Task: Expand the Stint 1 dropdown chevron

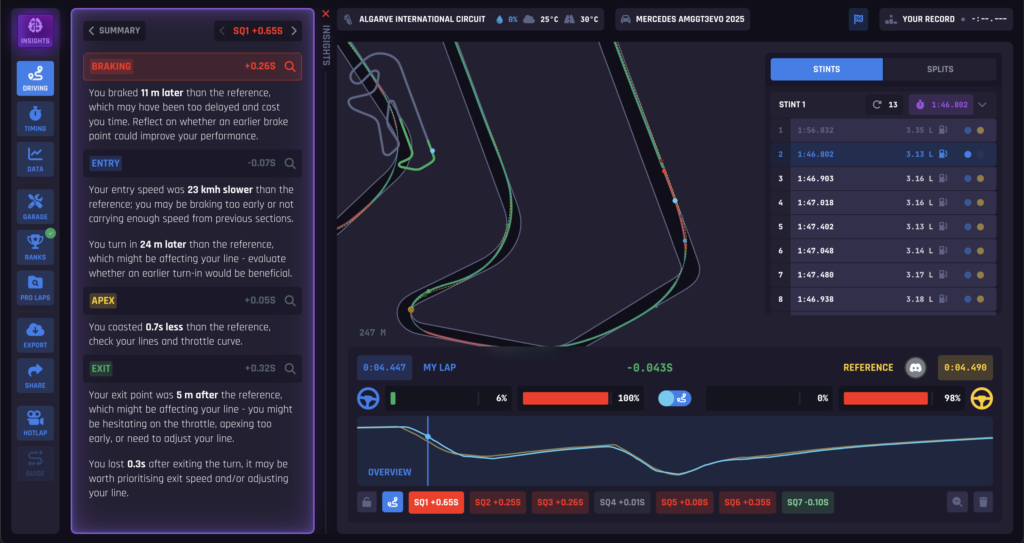Action: tap(982, 104)
